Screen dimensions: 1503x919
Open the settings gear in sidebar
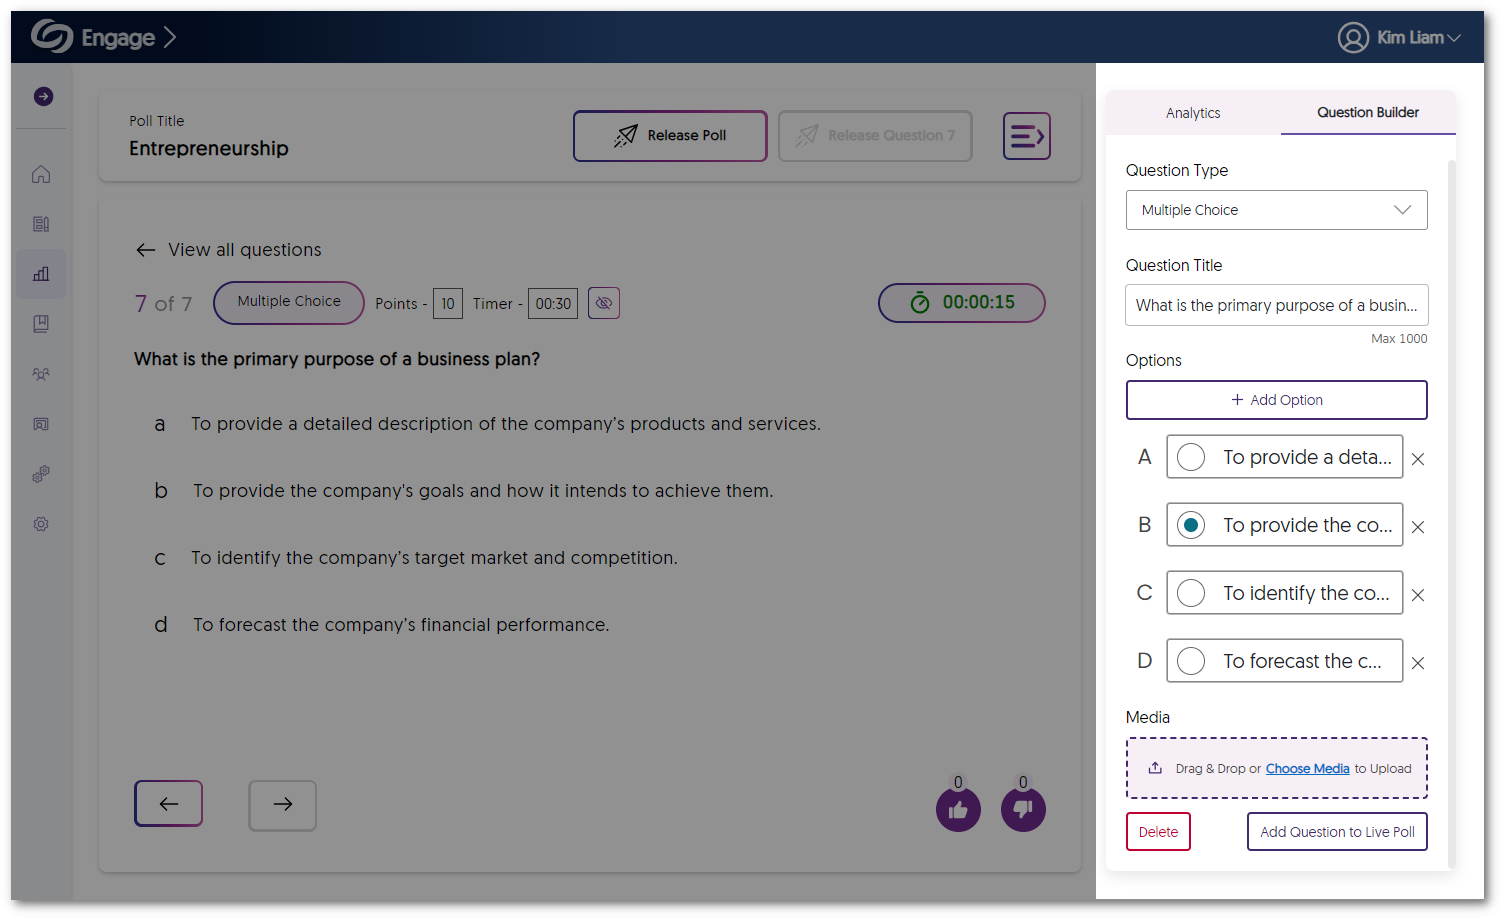point(41,524)
